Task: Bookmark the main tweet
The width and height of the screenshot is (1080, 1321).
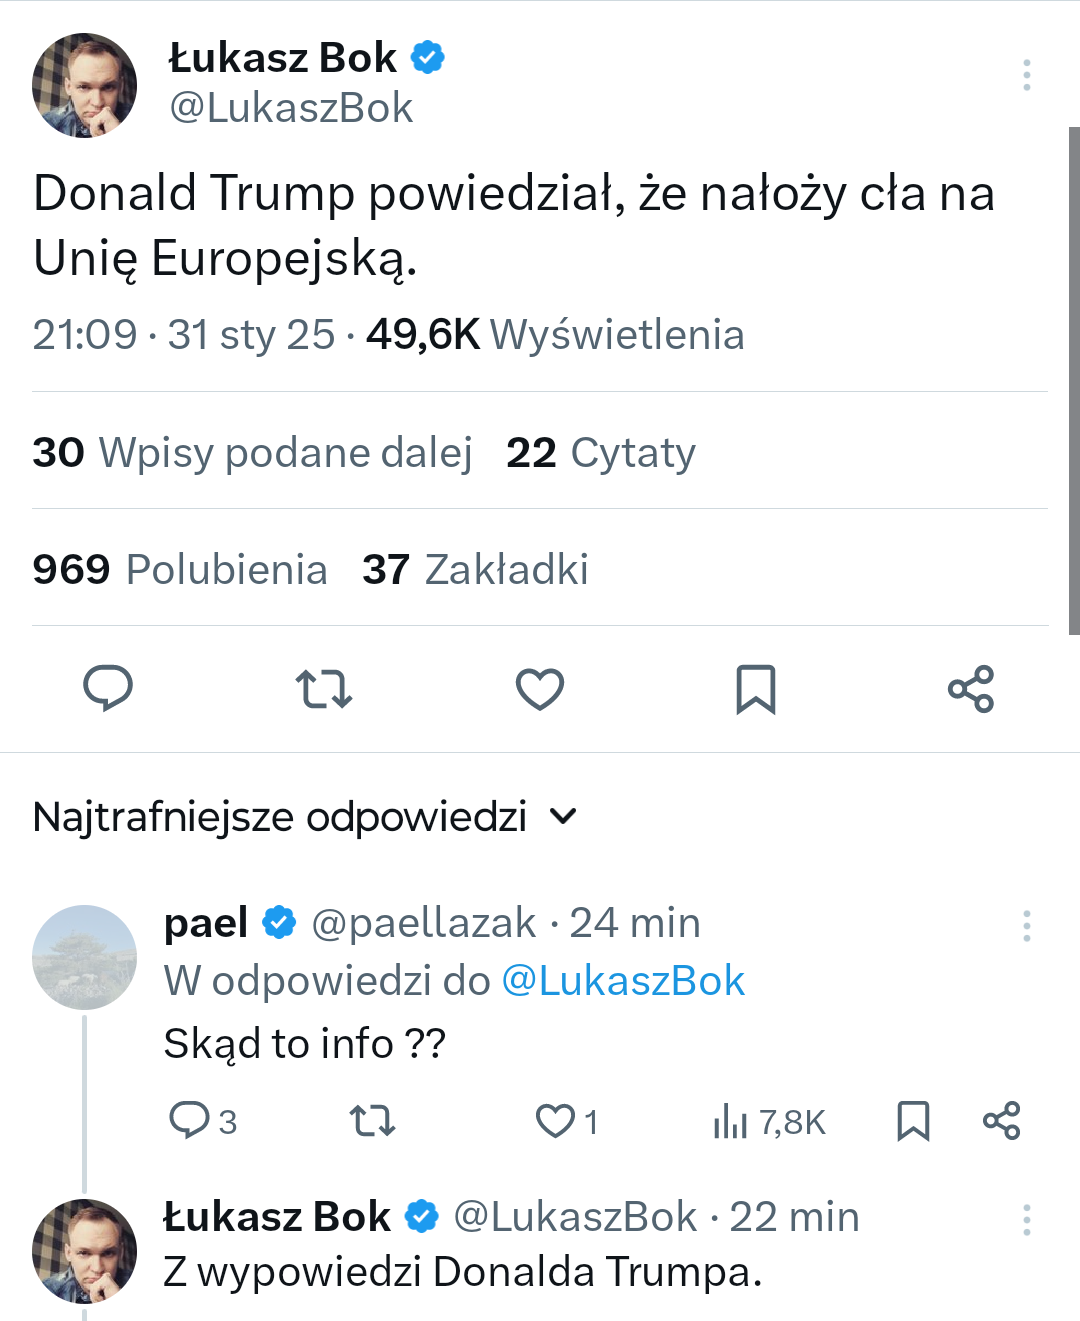Action: [x=756, y=689]
